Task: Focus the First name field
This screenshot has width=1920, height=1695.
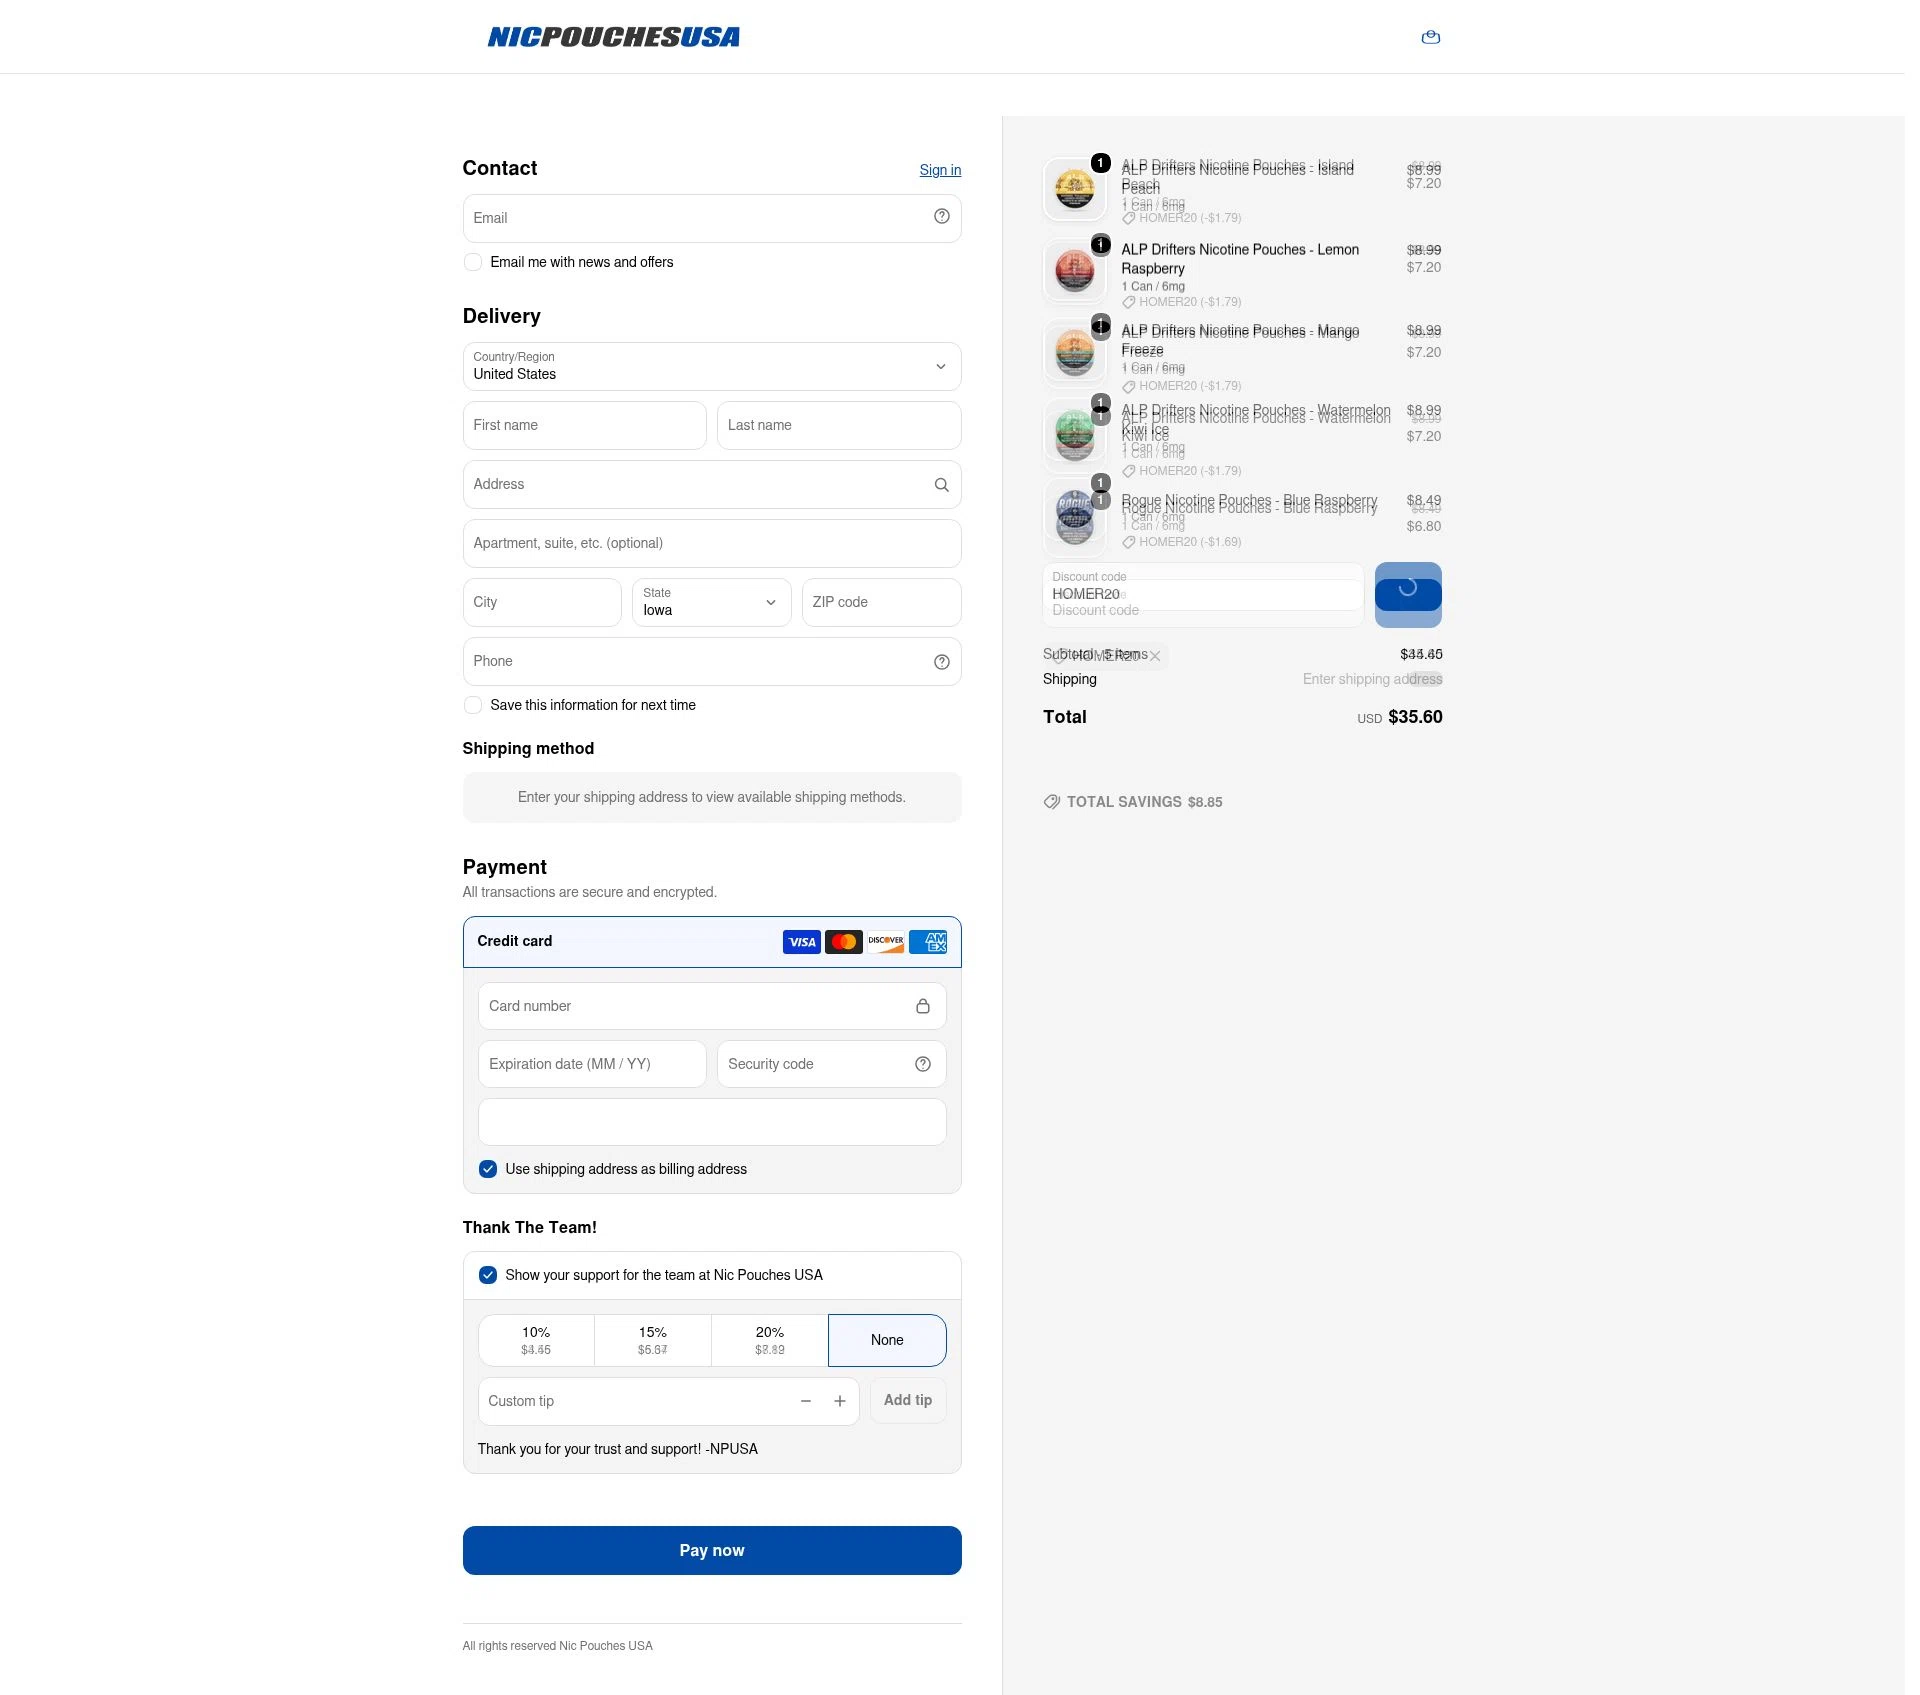Action: pyautogui.click(x=584, y=425)
